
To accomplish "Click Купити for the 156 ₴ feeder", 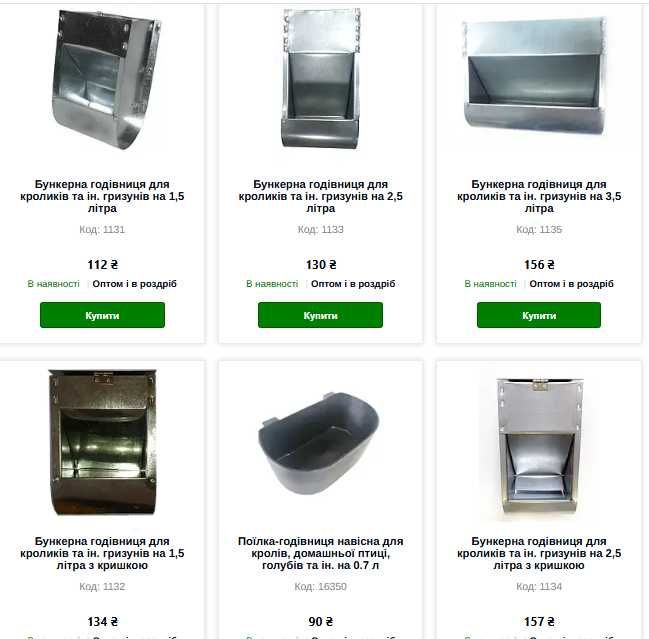I will (539, 315).
